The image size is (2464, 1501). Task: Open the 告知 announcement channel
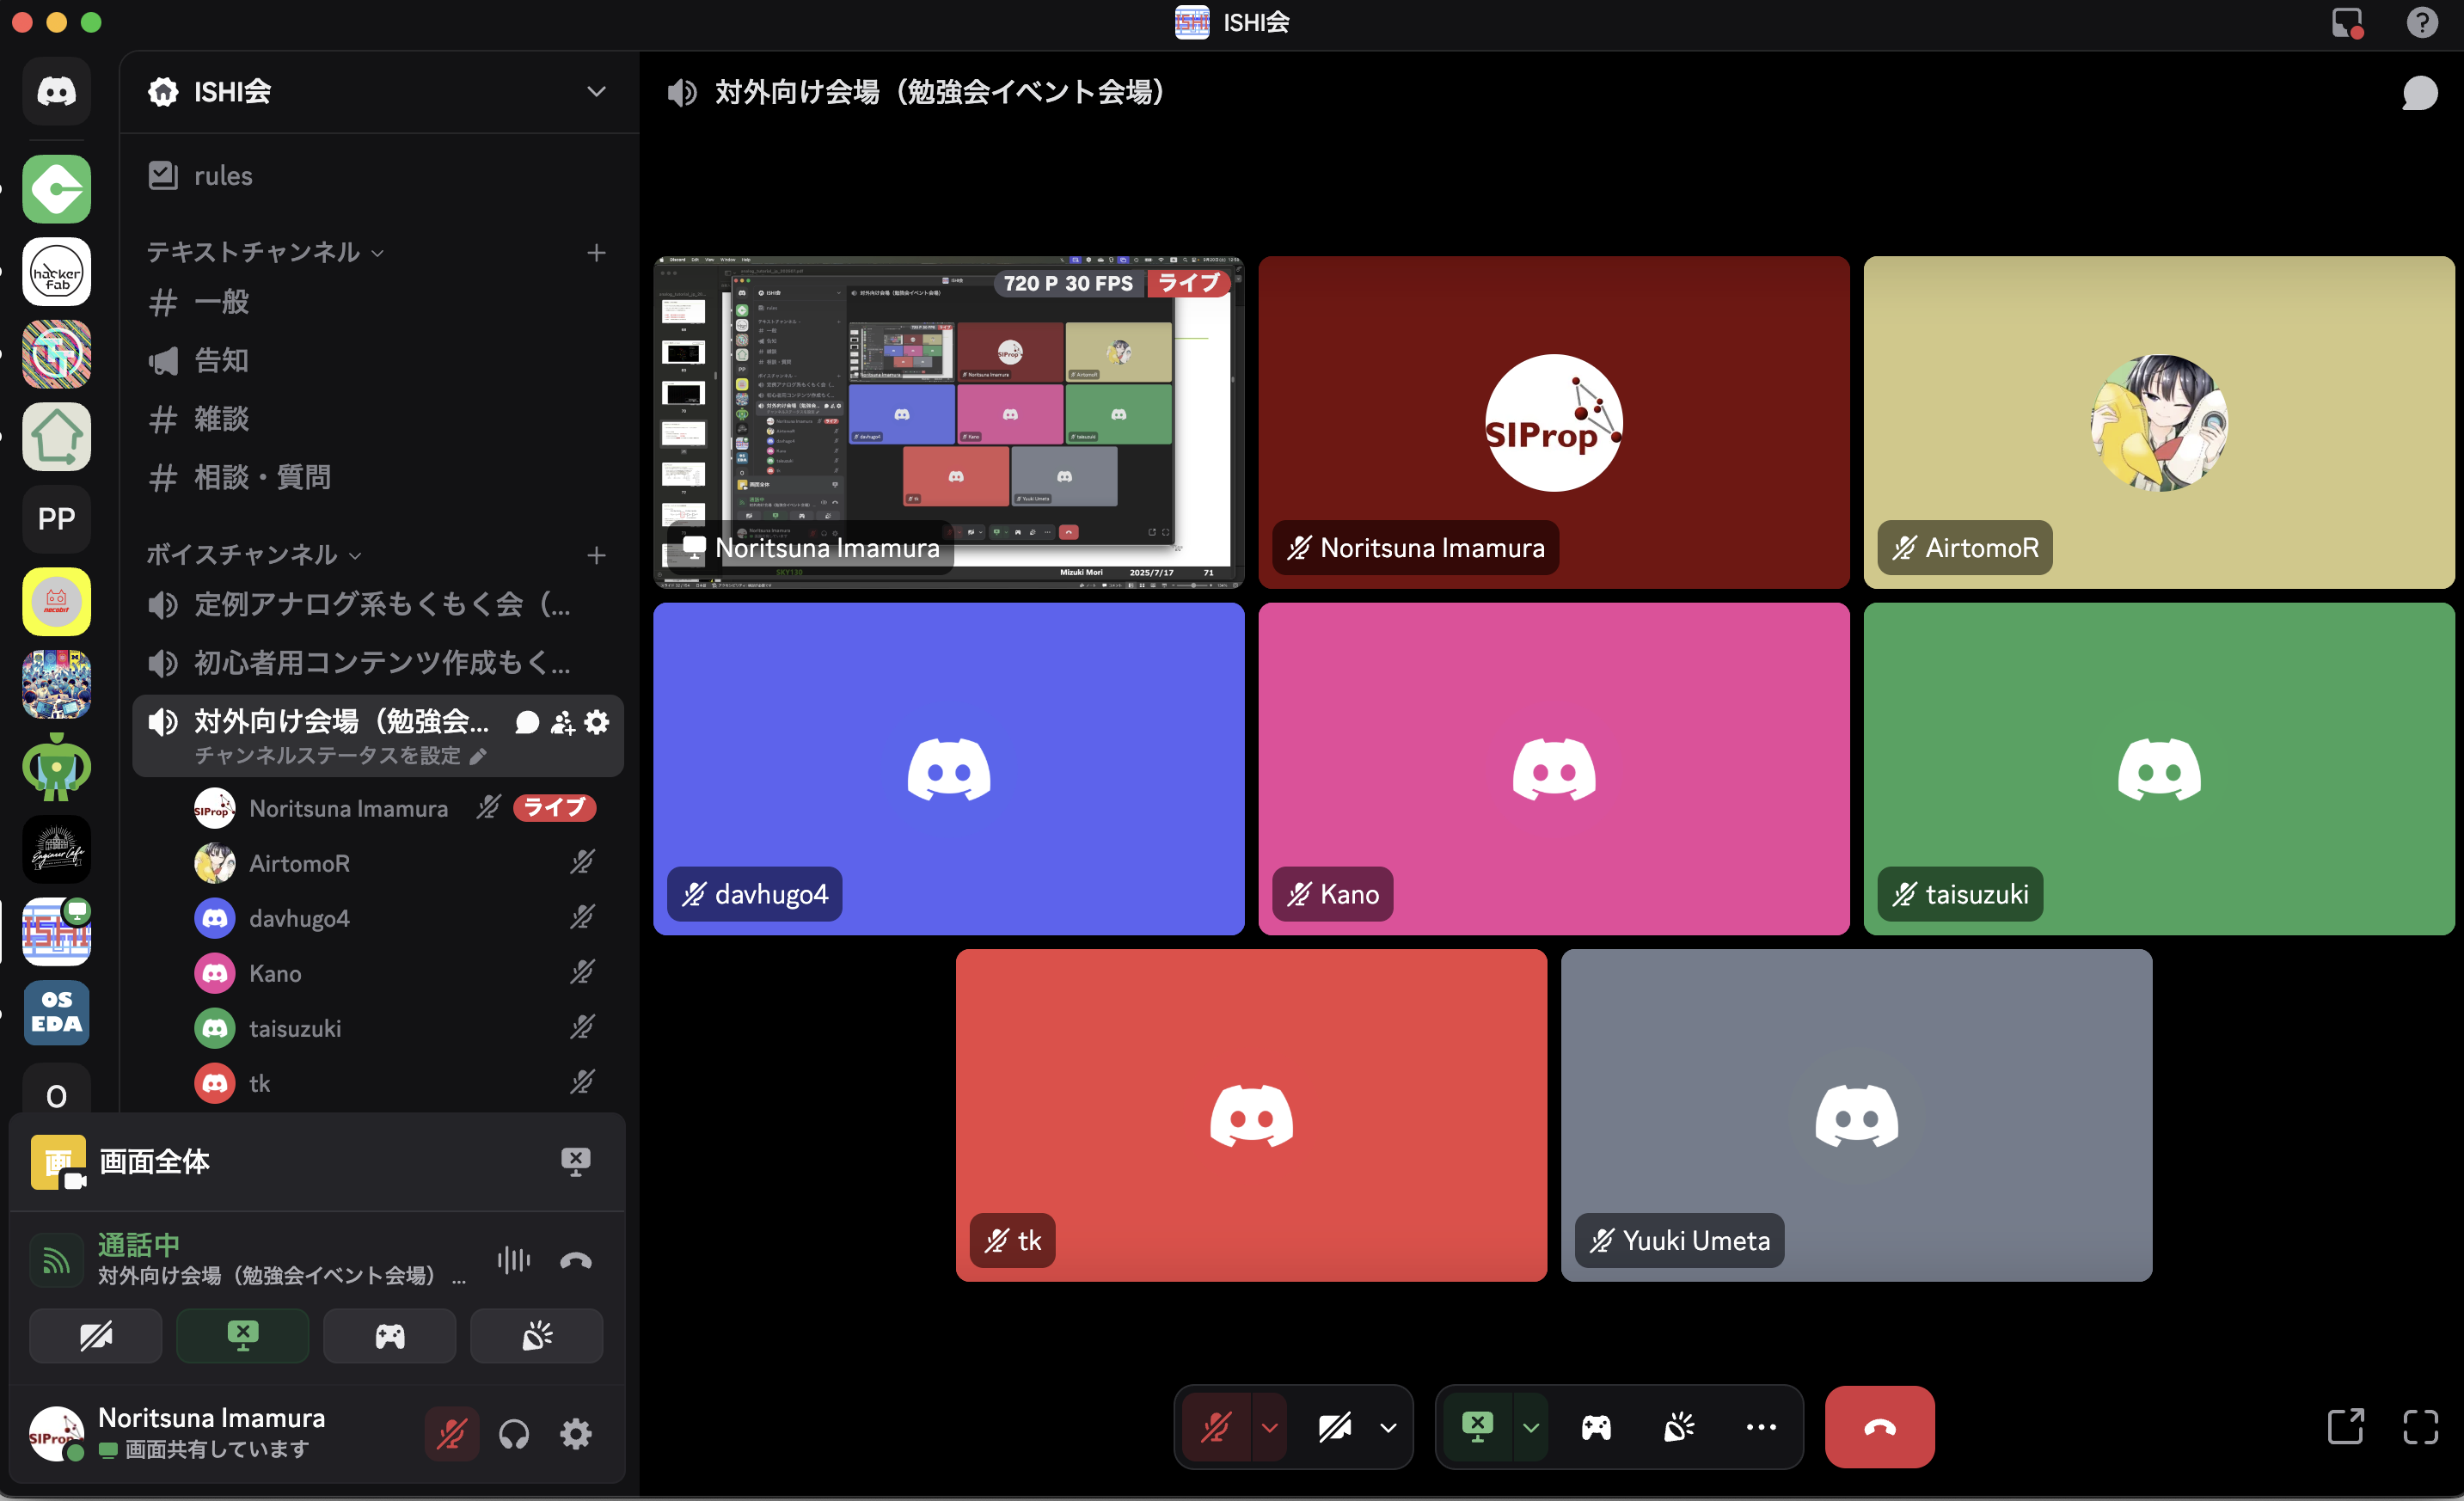tap(378, 360)
